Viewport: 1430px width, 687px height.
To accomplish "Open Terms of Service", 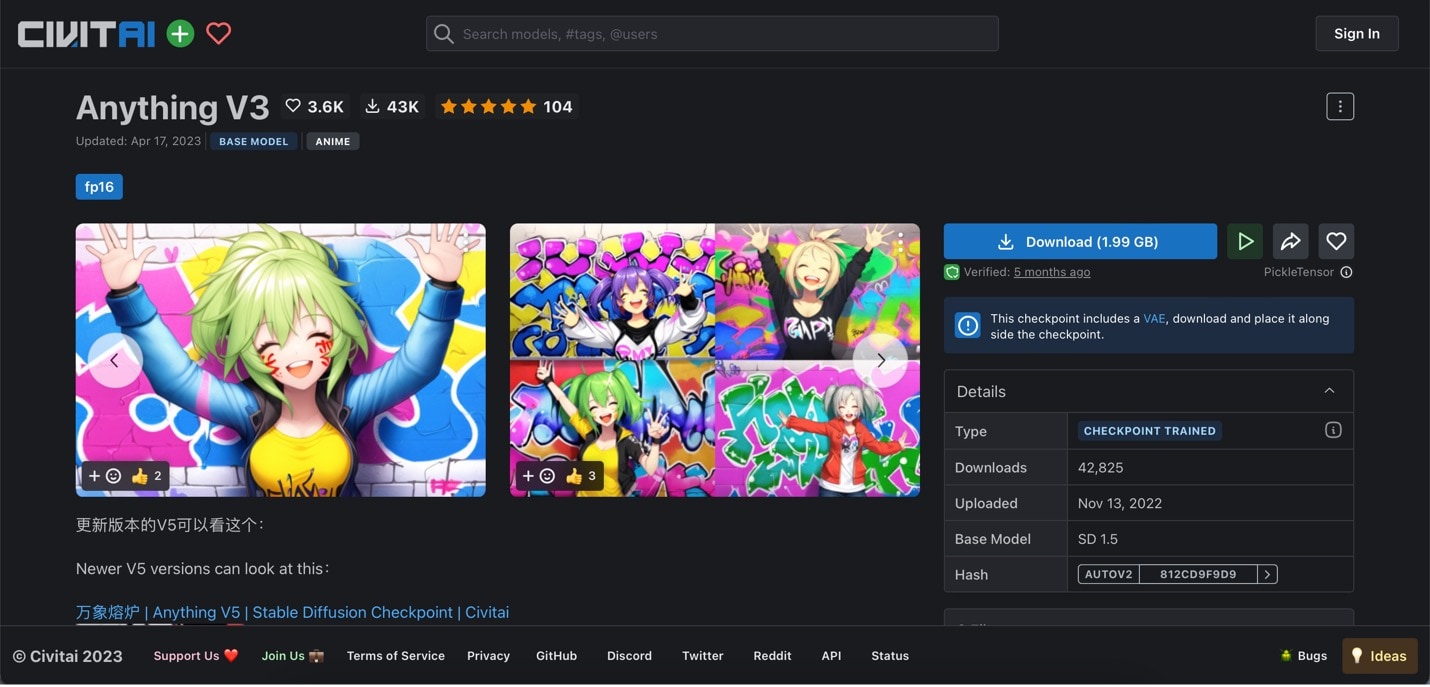I will coord(395,656).
